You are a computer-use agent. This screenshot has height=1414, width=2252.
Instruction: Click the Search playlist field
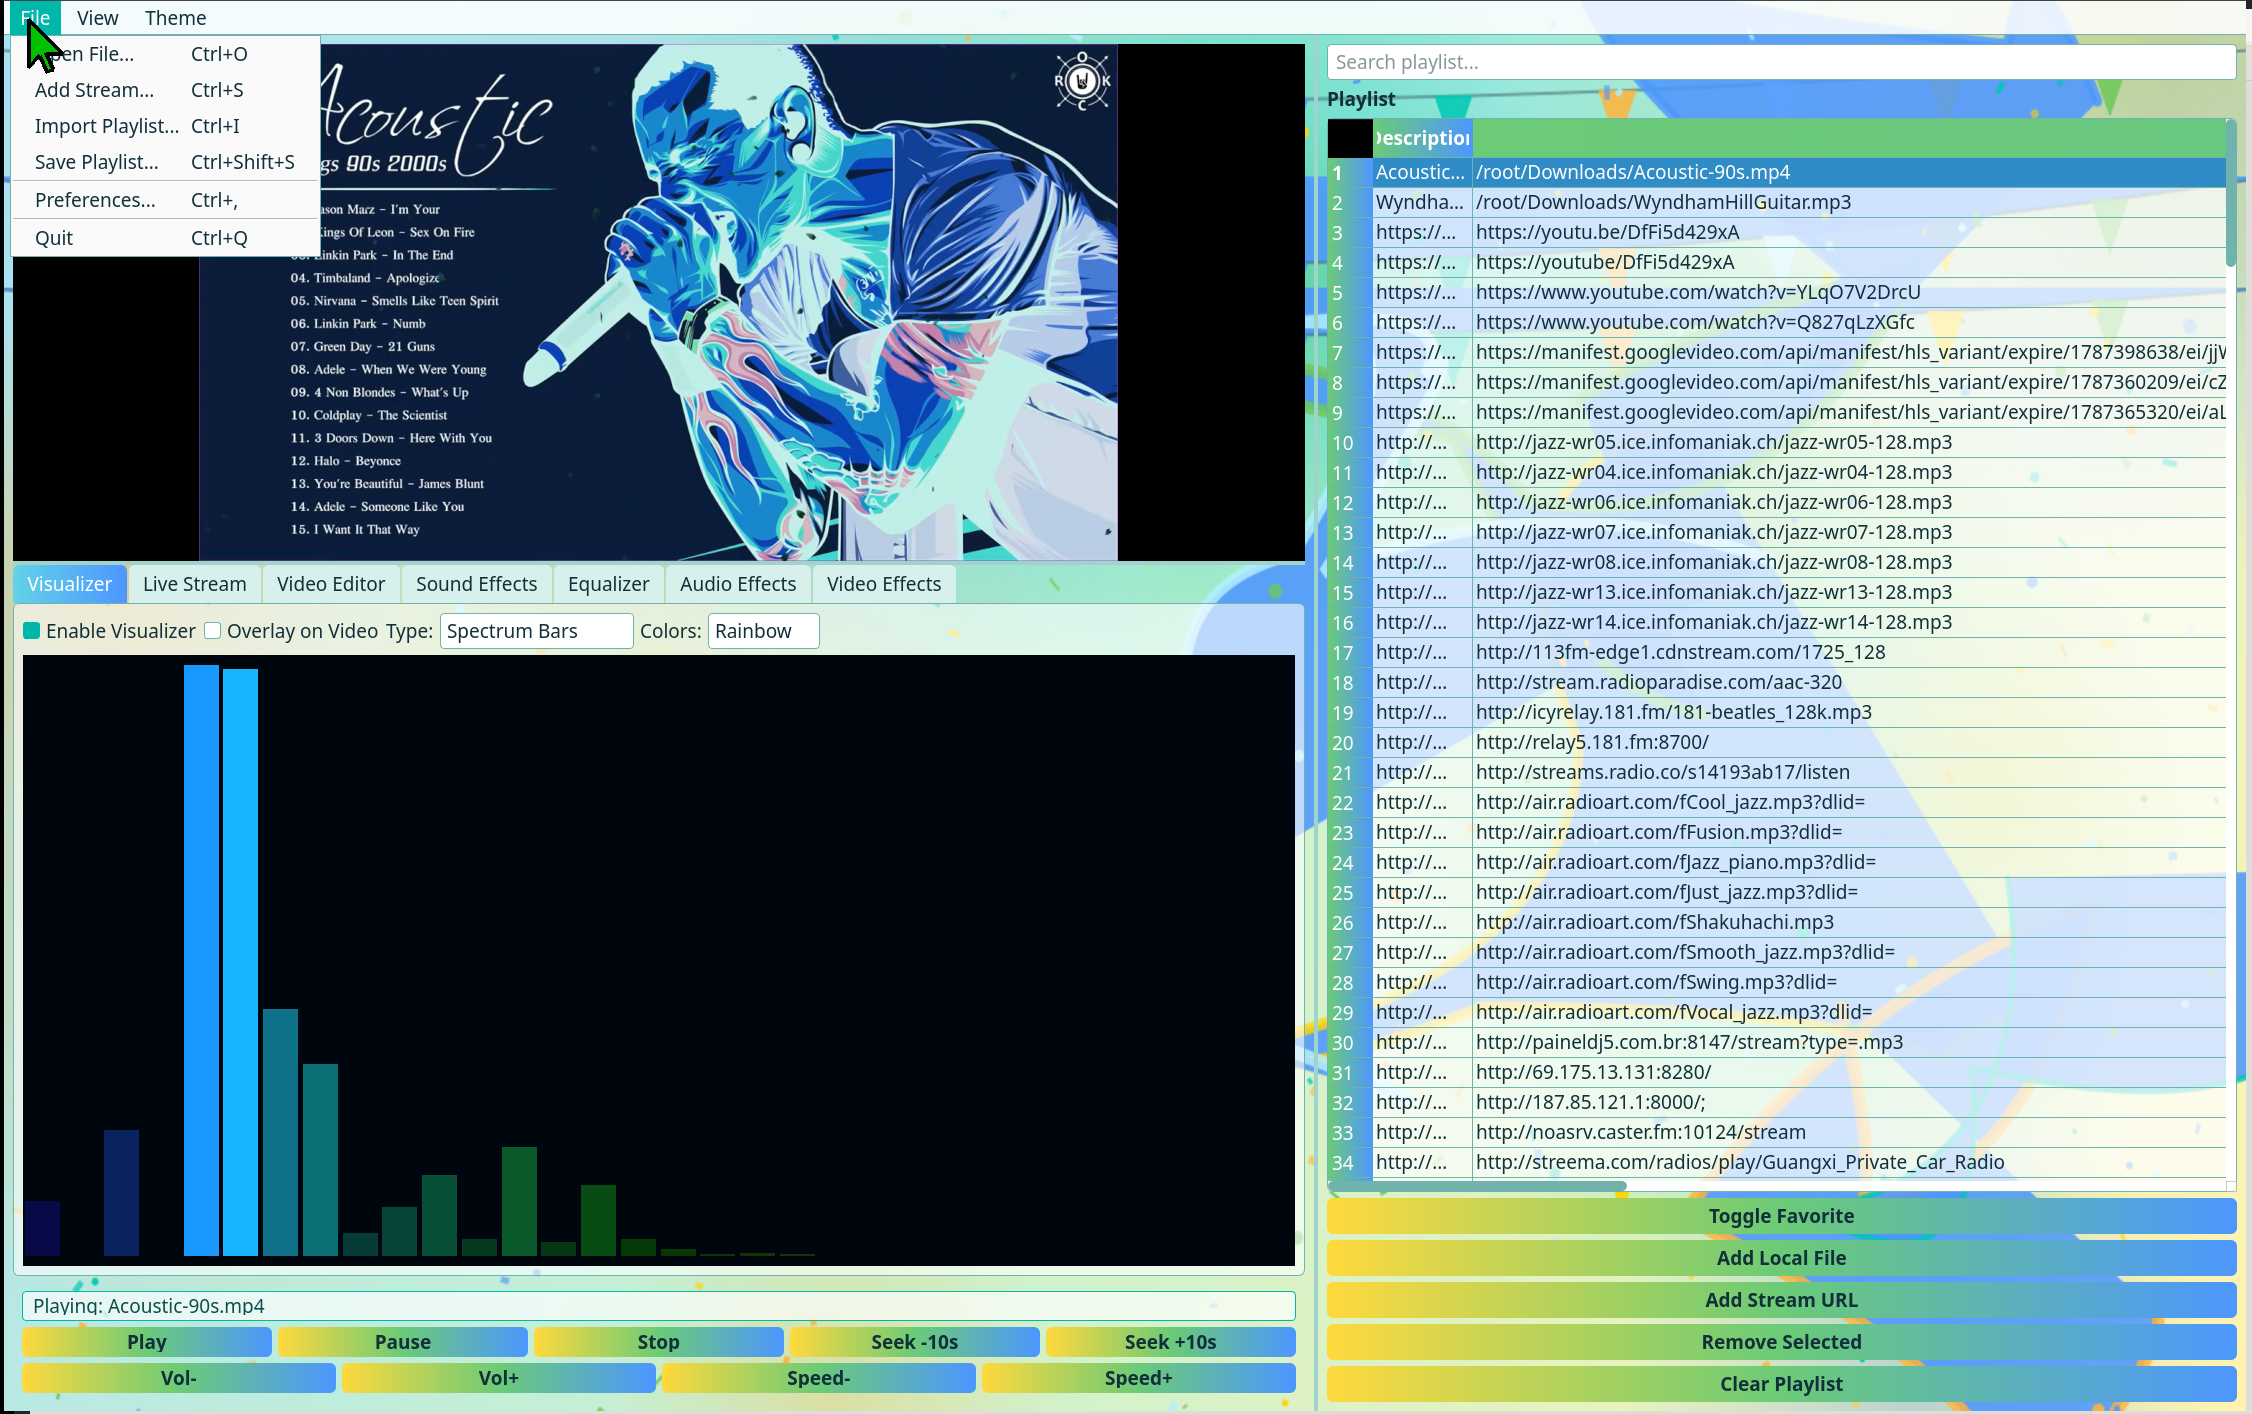pos(1781,62)
